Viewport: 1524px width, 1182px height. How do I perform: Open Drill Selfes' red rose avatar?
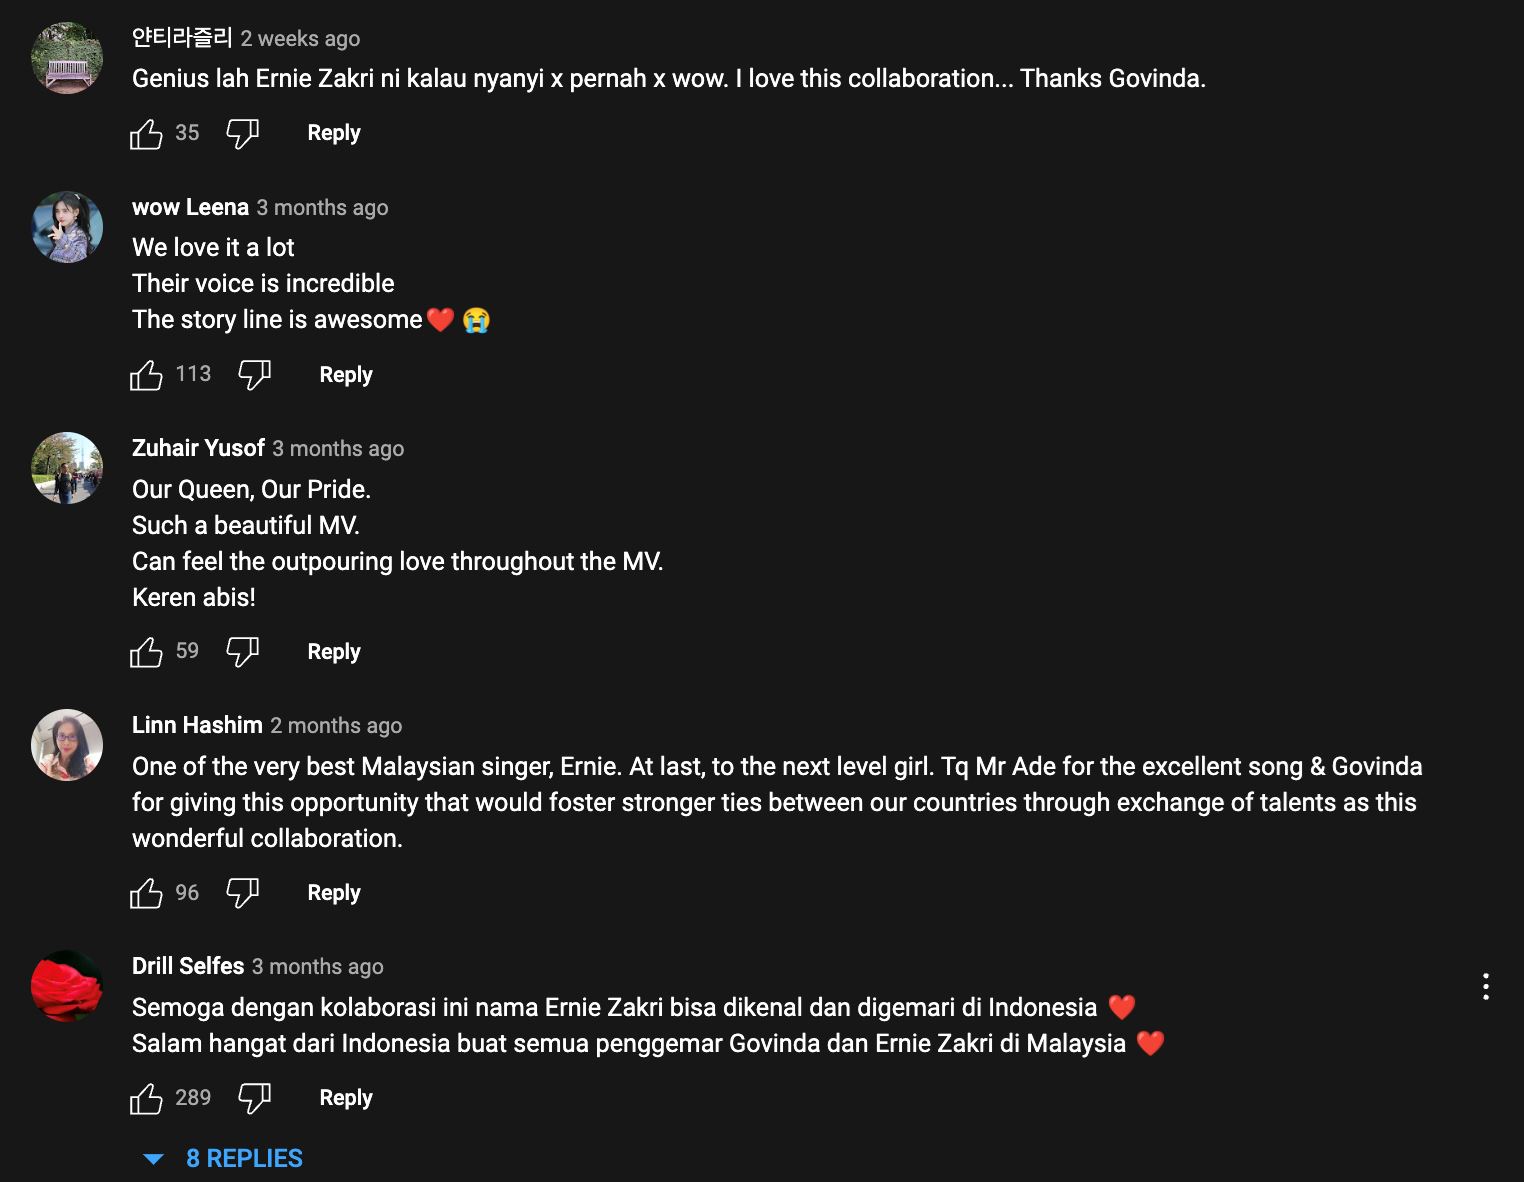pos(67,986)
